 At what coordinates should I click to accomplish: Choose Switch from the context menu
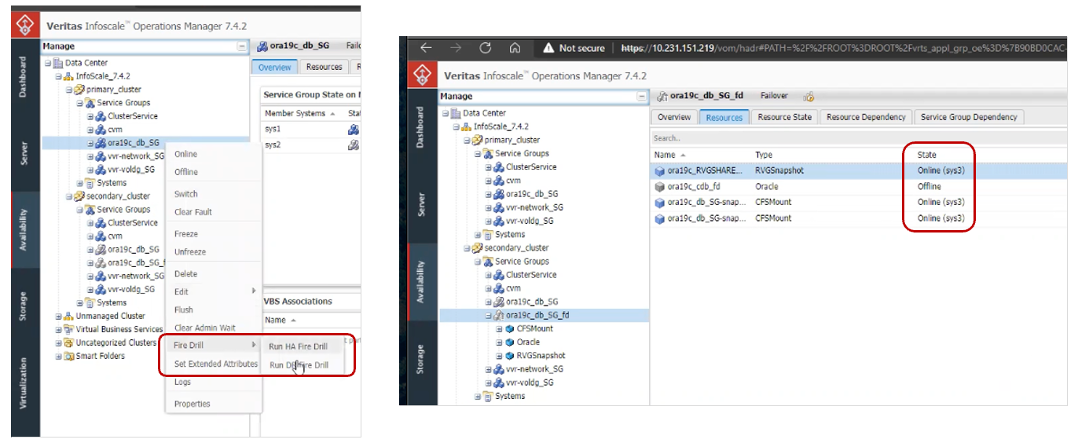click(x=186, y=194)
